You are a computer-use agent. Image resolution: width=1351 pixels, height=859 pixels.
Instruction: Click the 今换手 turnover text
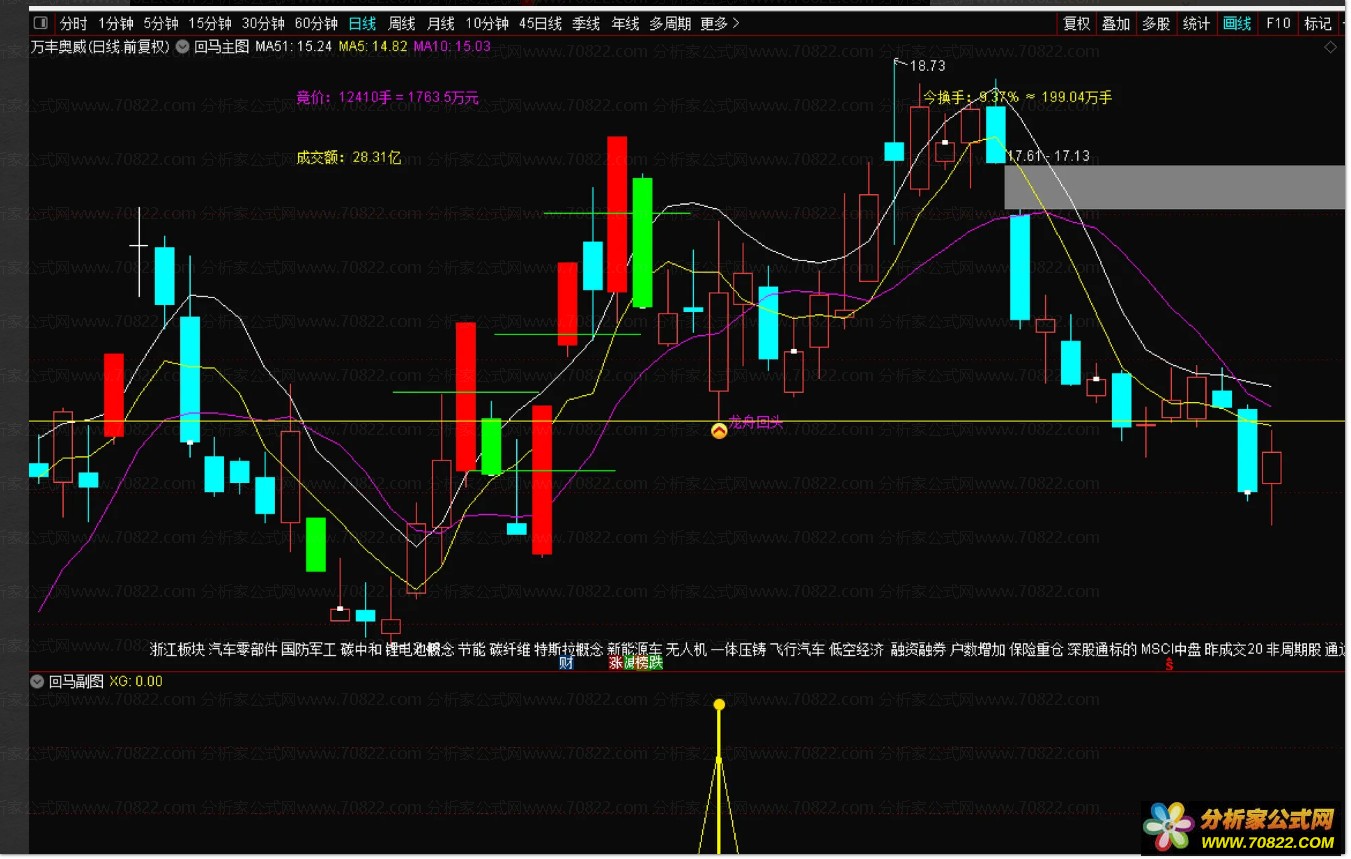point(1017,97)
